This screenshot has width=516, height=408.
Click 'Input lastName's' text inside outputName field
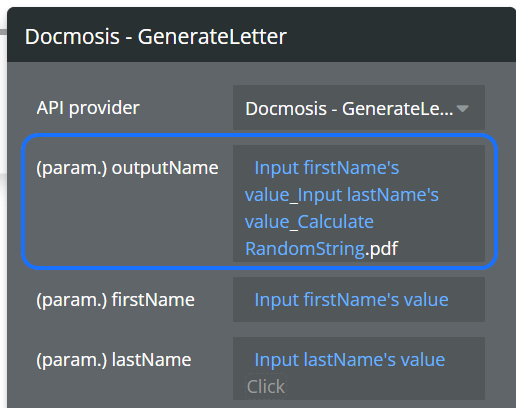click(x=368, y=194)
